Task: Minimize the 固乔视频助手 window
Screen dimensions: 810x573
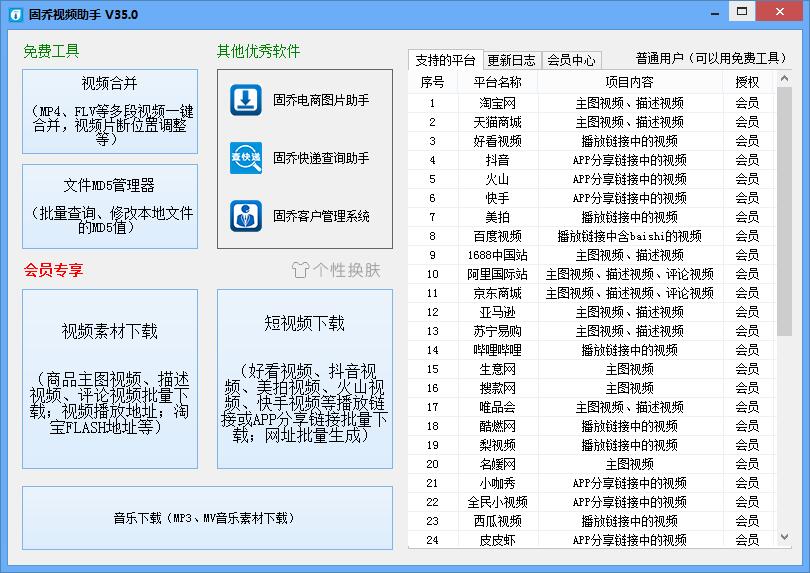Action: [715, 13]
